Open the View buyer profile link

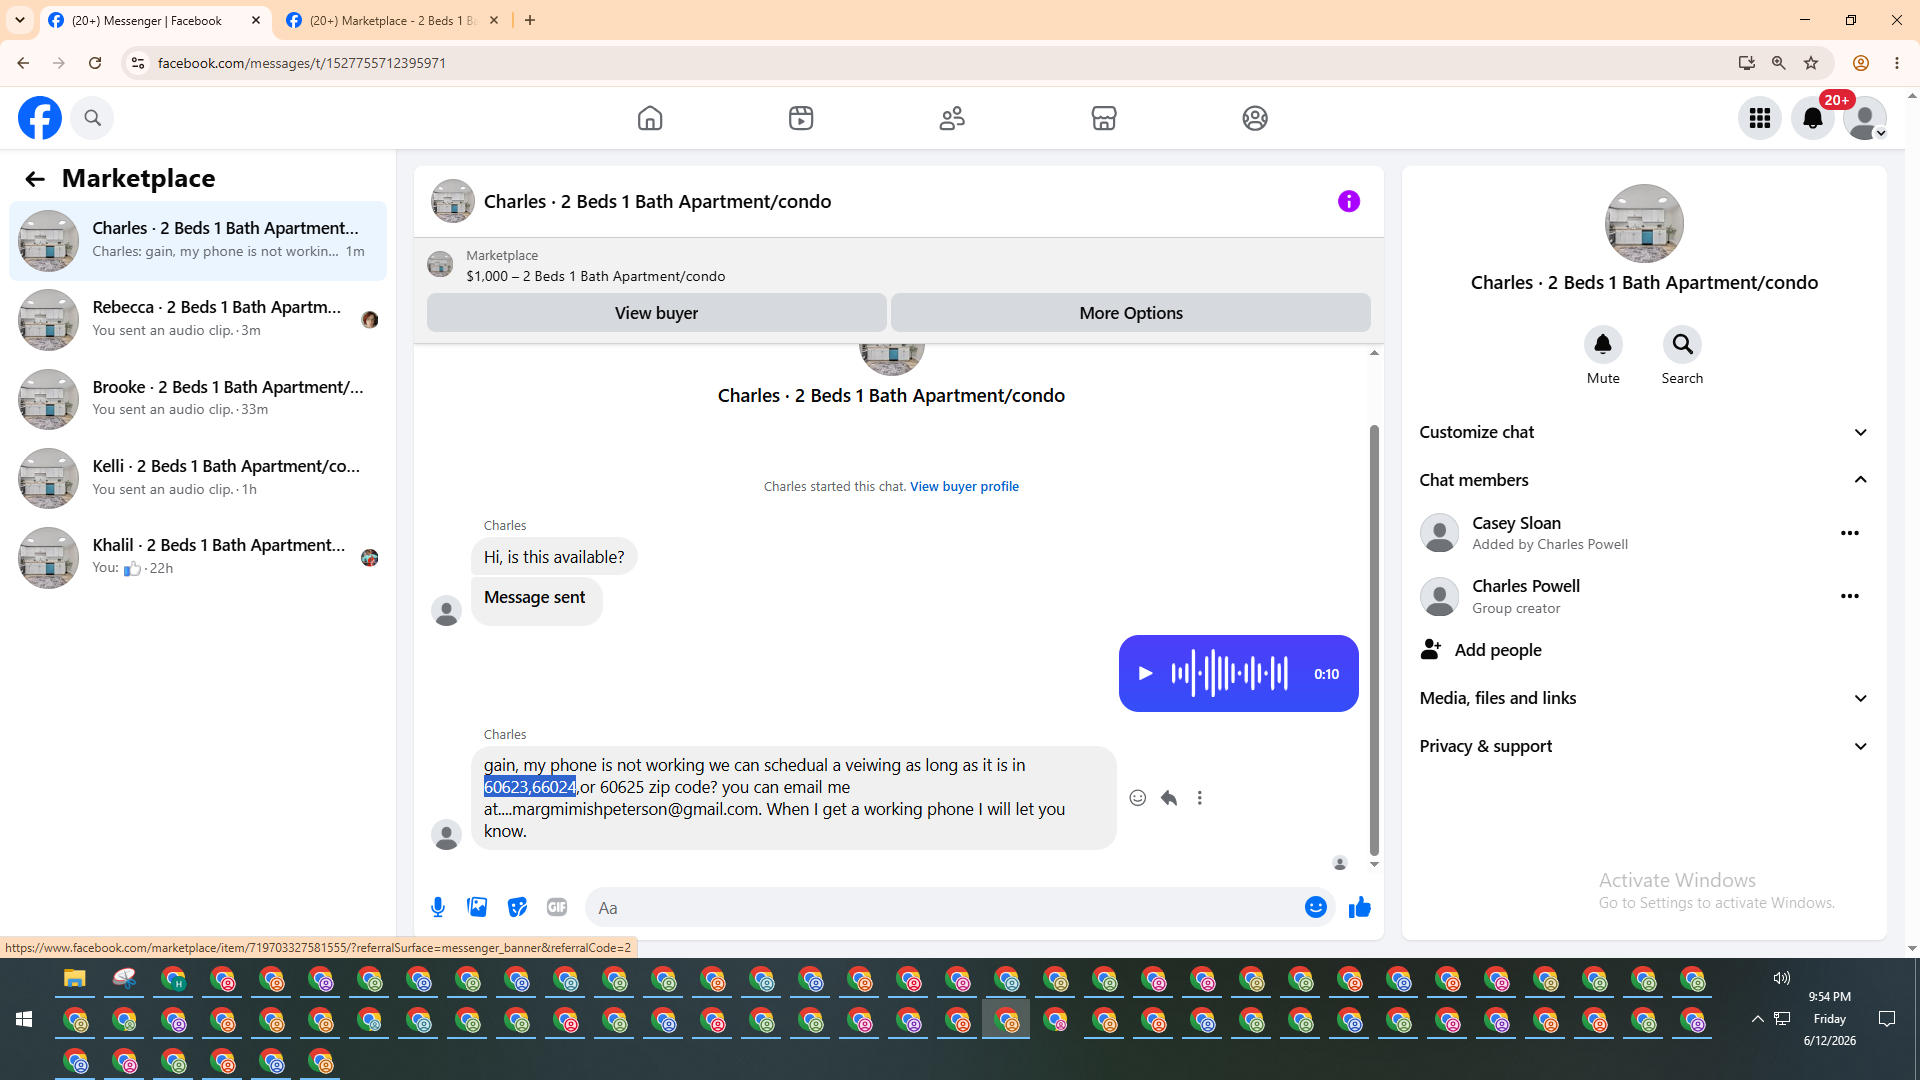(964, 487)
